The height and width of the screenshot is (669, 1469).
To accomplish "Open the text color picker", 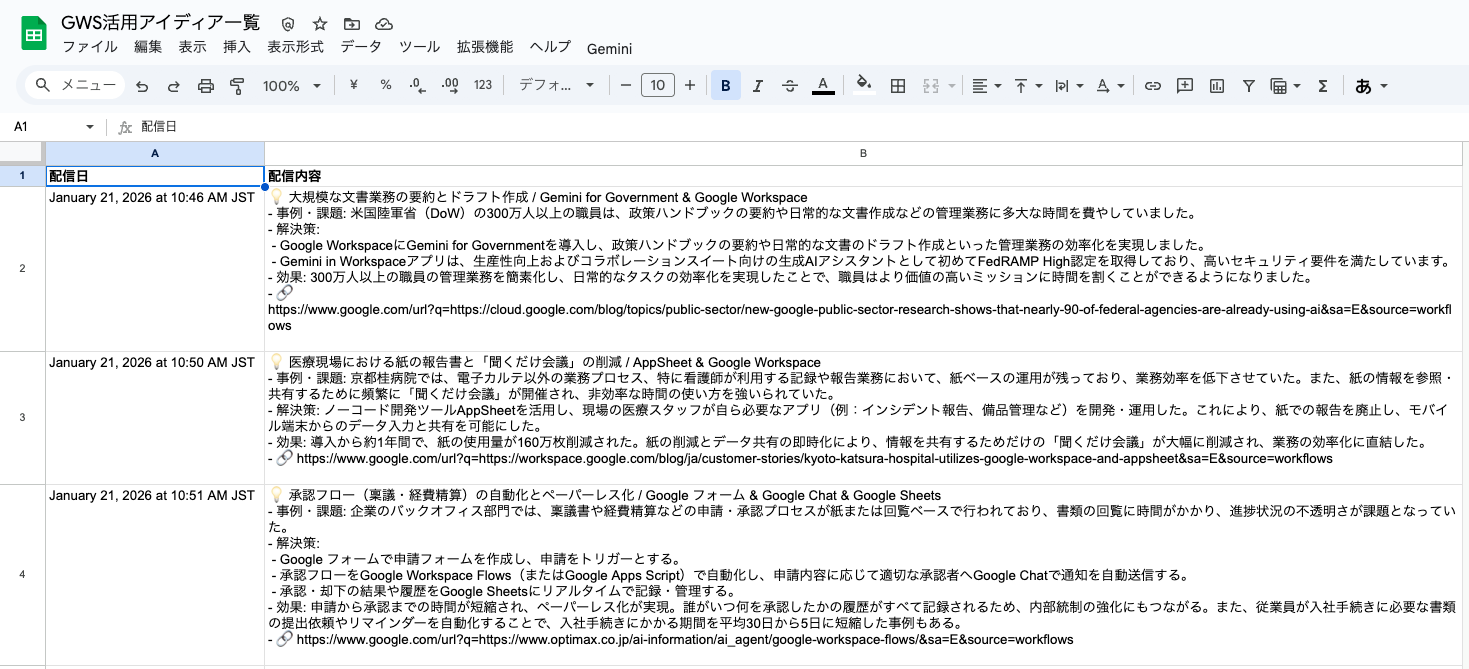I will (x=823, y=86).
